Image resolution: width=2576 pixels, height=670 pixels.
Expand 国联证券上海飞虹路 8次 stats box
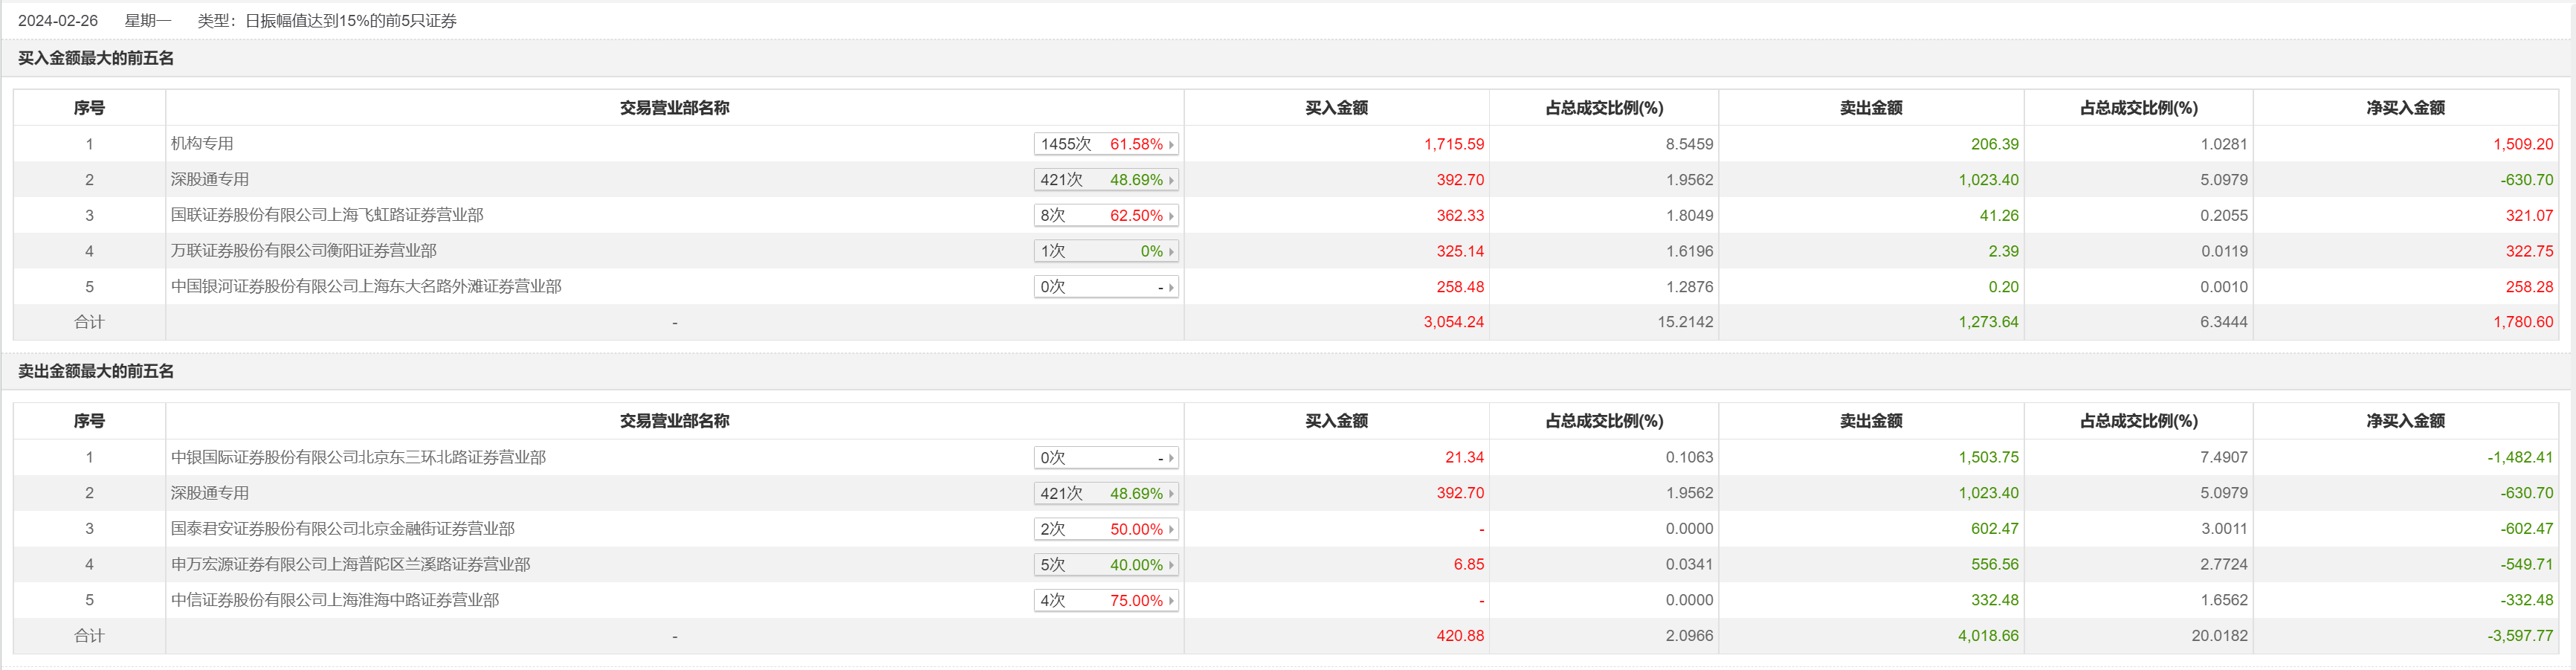point(1105,215)
